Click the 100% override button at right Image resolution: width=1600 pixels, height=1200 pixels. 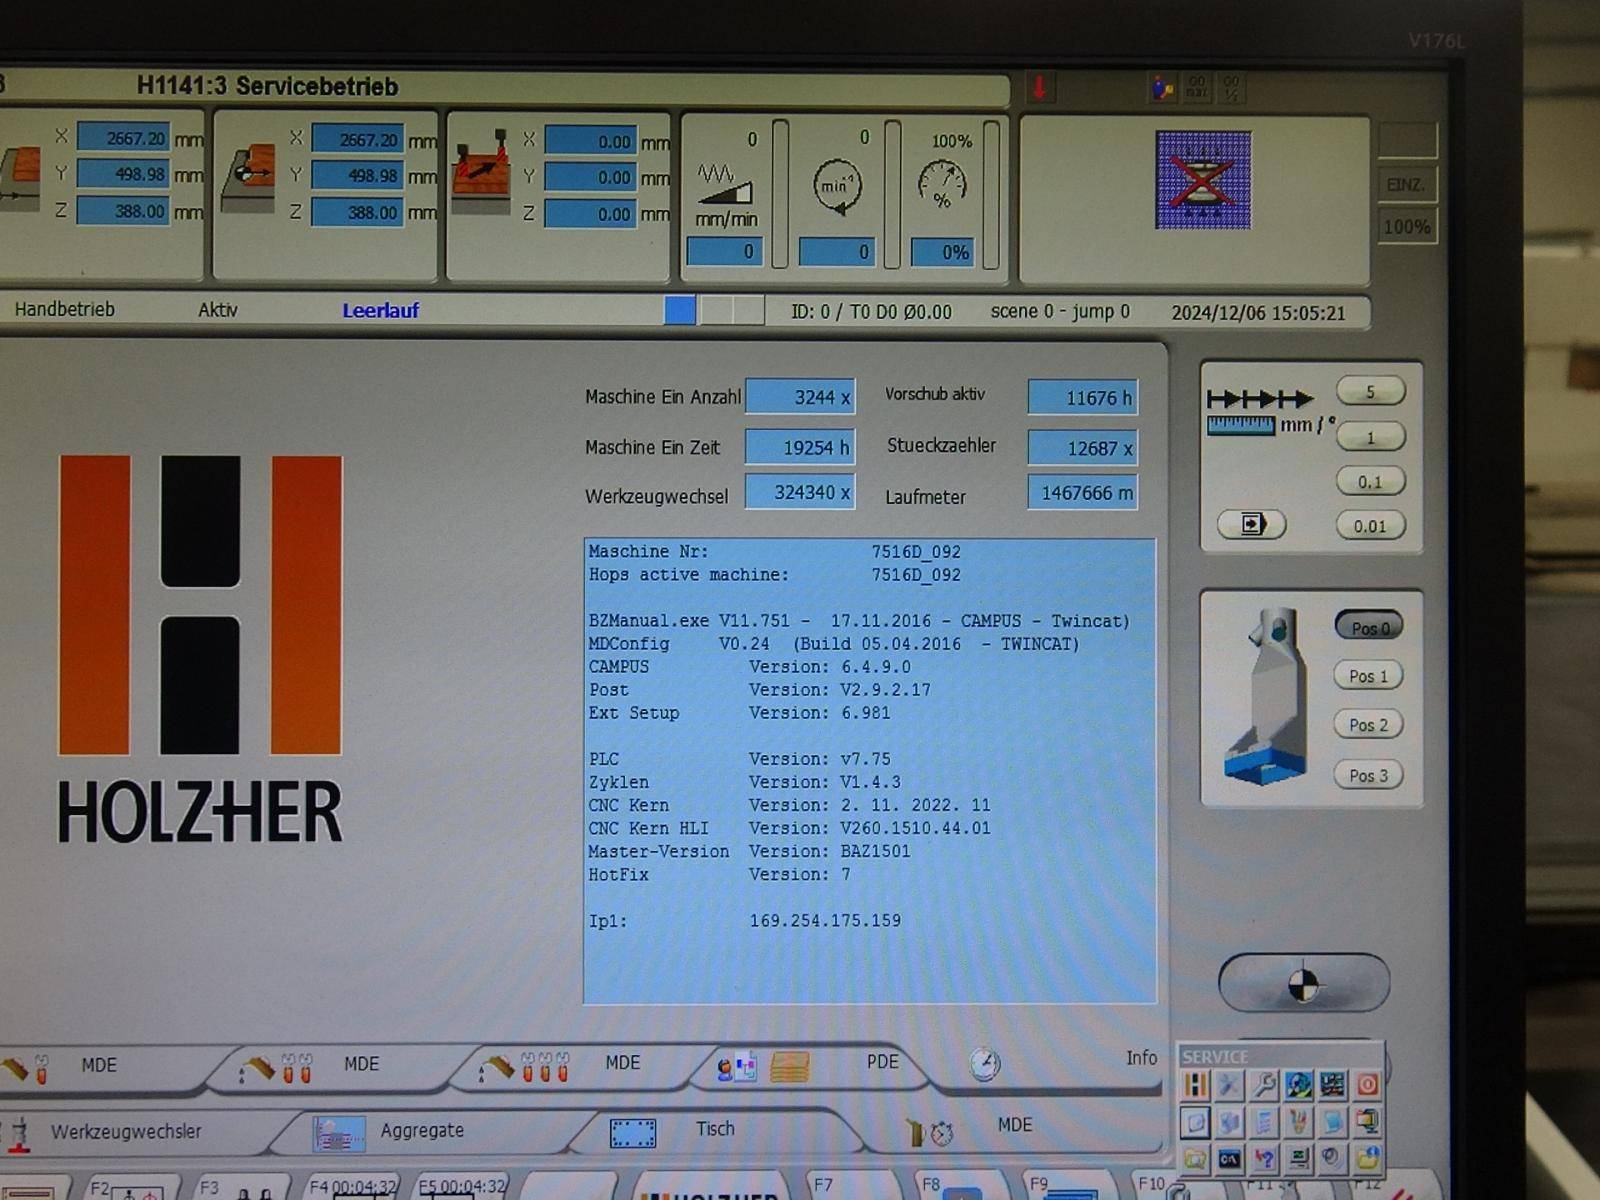1406,227
